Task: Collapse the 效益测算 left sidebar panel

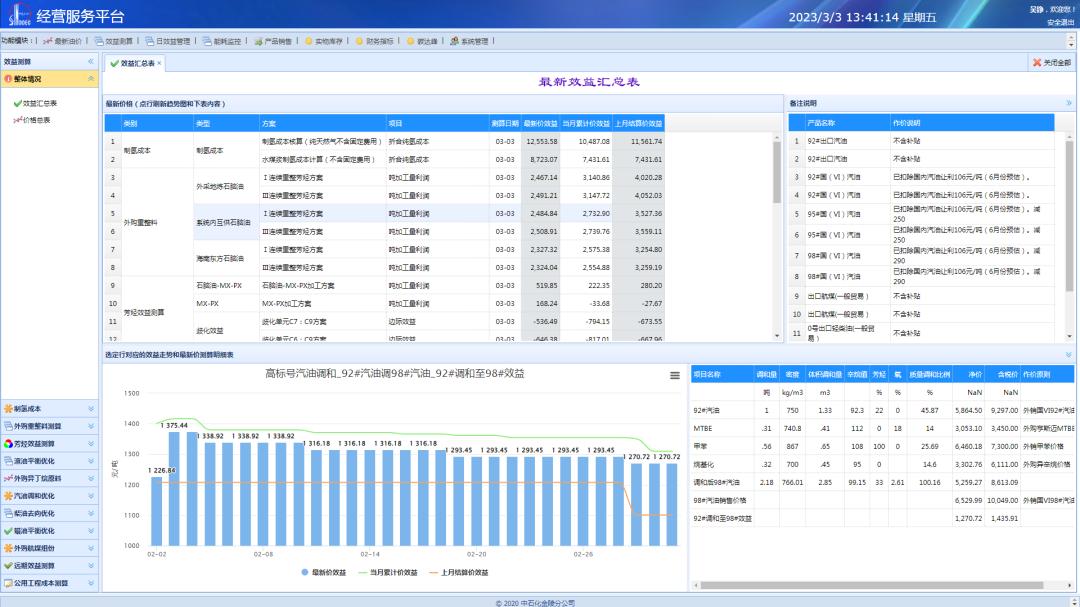Action: 91,62
